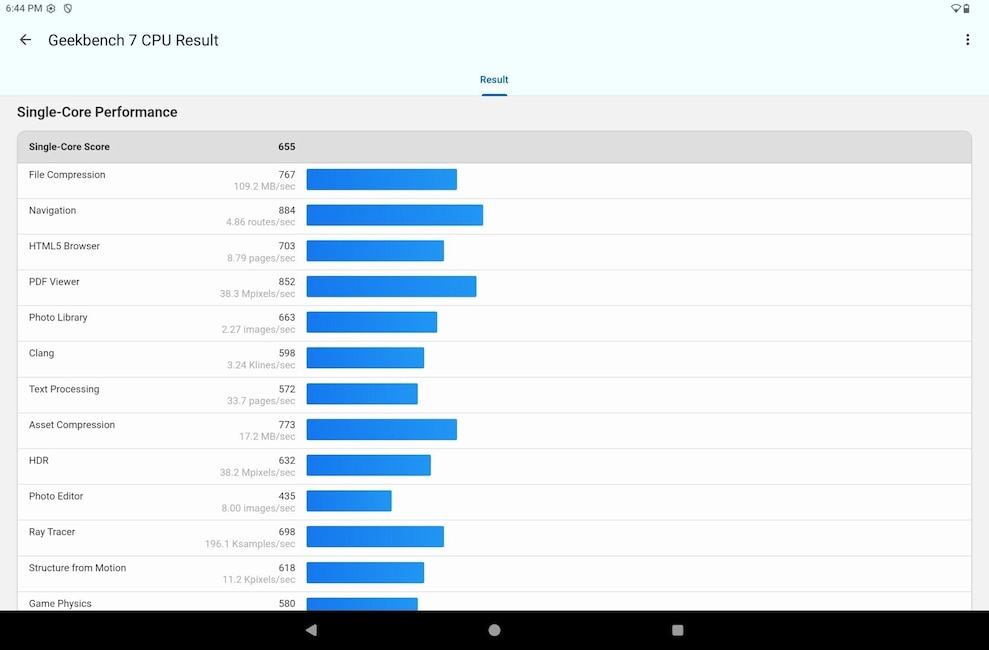Click the 2.27 images/sec value
Viewport: 989px width, 650px height.
pos(258,330)
